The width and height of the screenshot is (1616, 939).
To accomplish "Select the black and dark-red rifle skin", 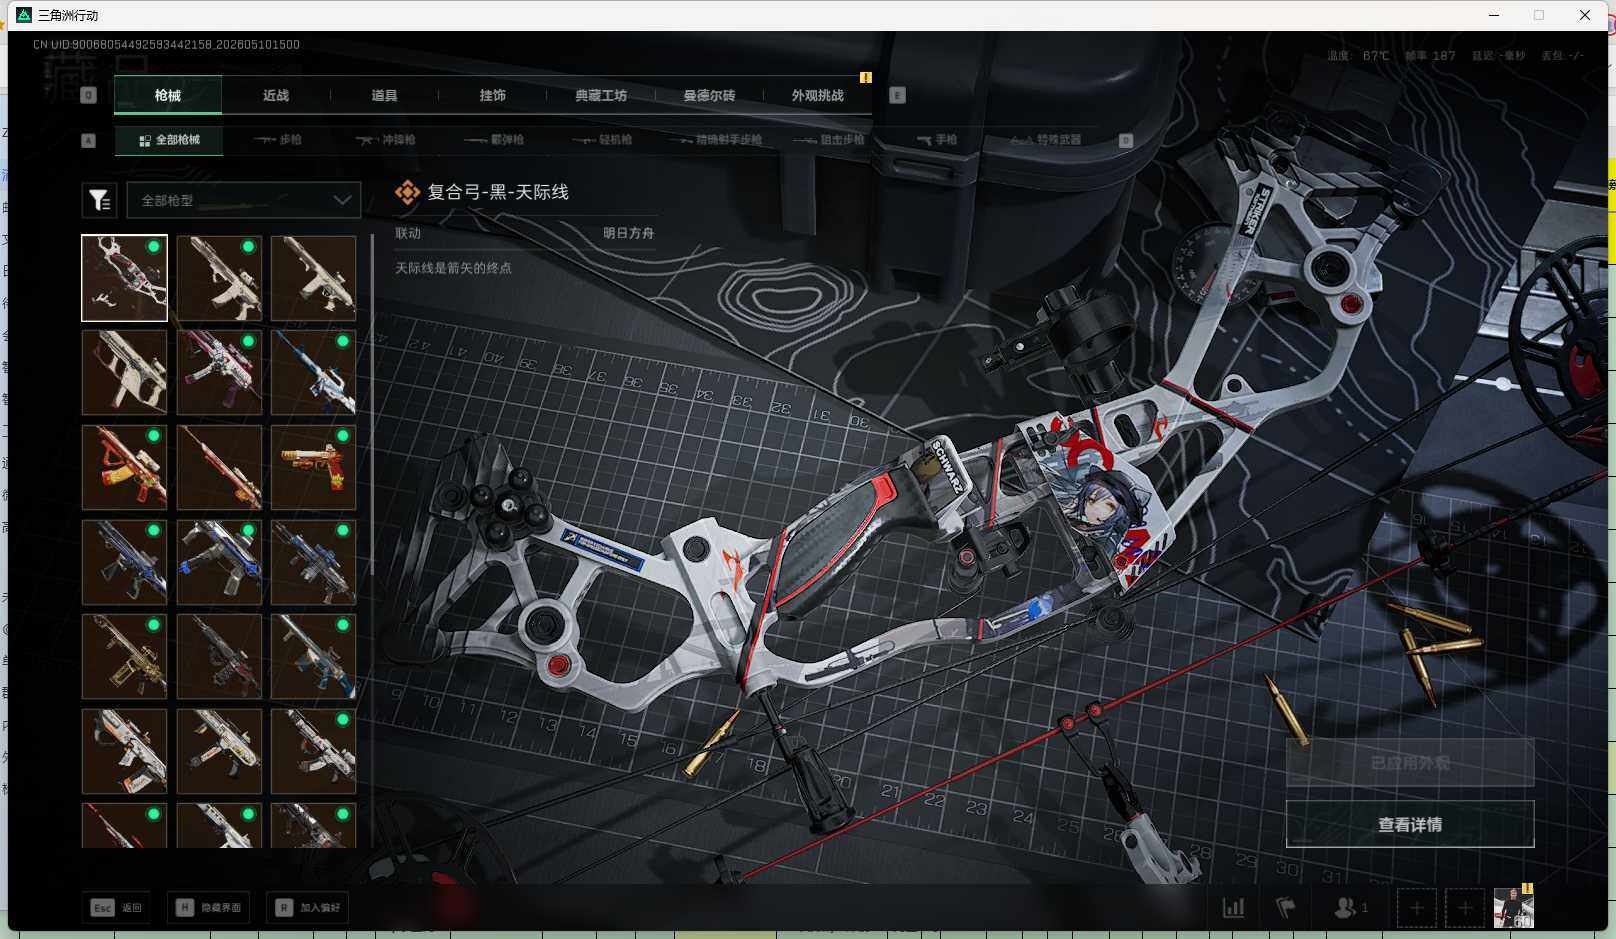I will pyautogui.click(x=219, y=656).
